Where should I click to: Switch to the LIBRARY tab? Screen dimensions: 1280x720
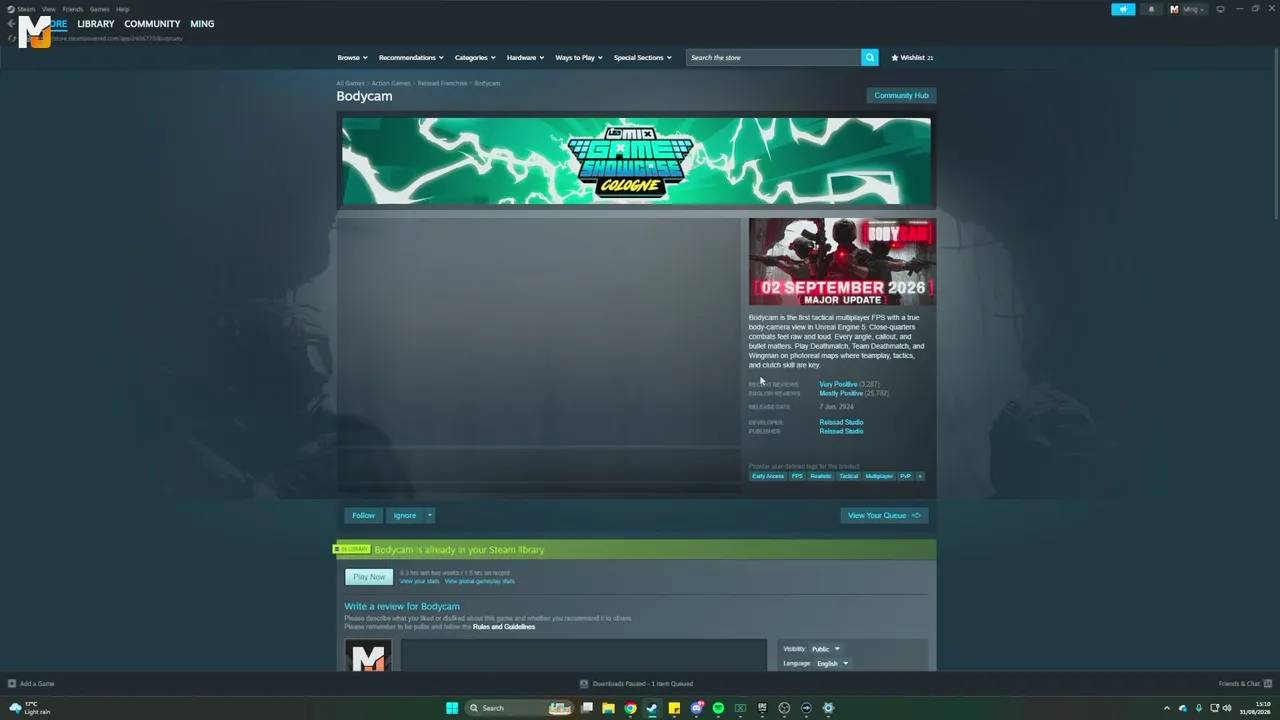coord(96,24)
